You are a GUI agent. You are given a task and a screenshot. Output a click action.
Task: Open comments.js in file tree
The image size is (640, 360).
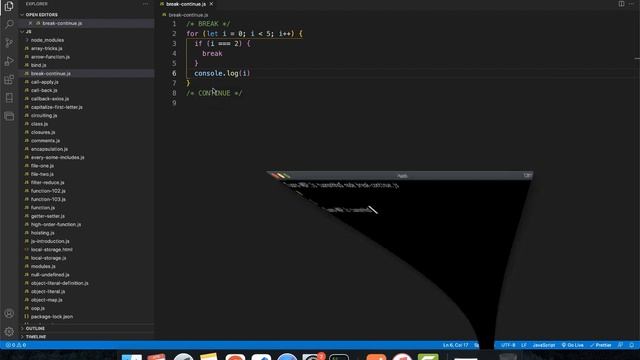pyautogui.click(x=45, y=140)
